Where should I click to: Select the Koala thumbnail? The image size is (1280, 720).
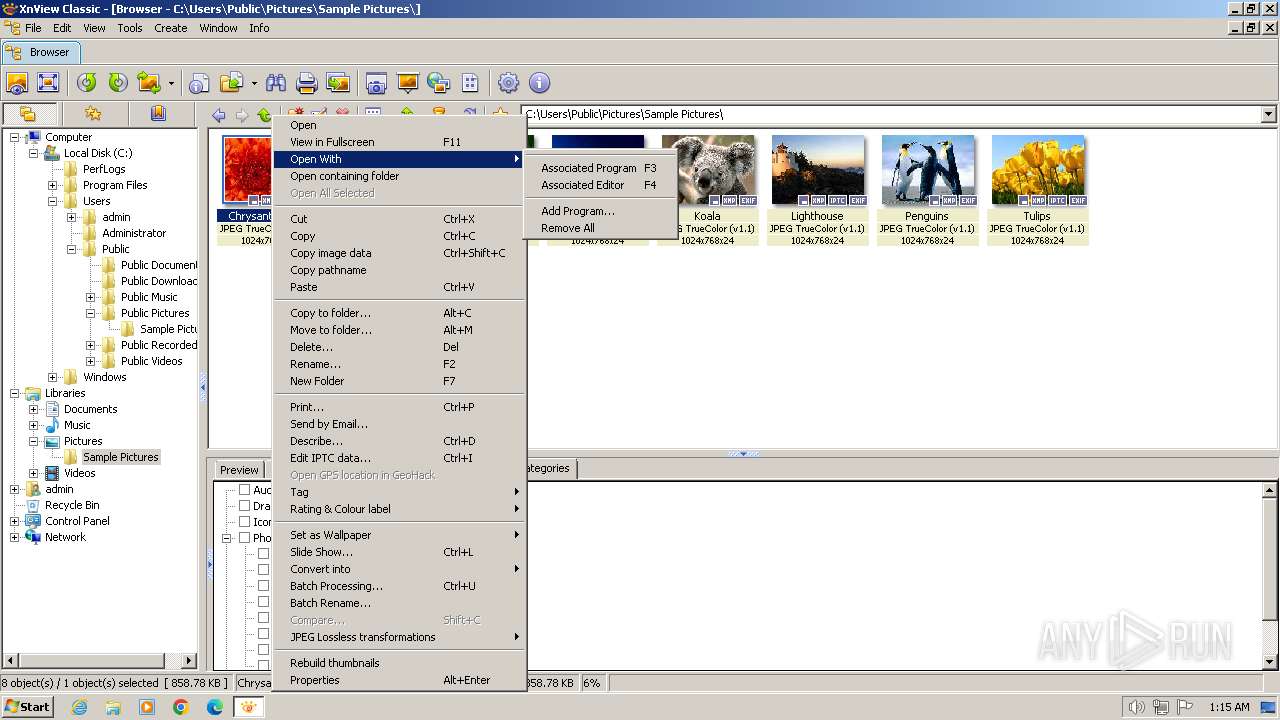(707, 190)
